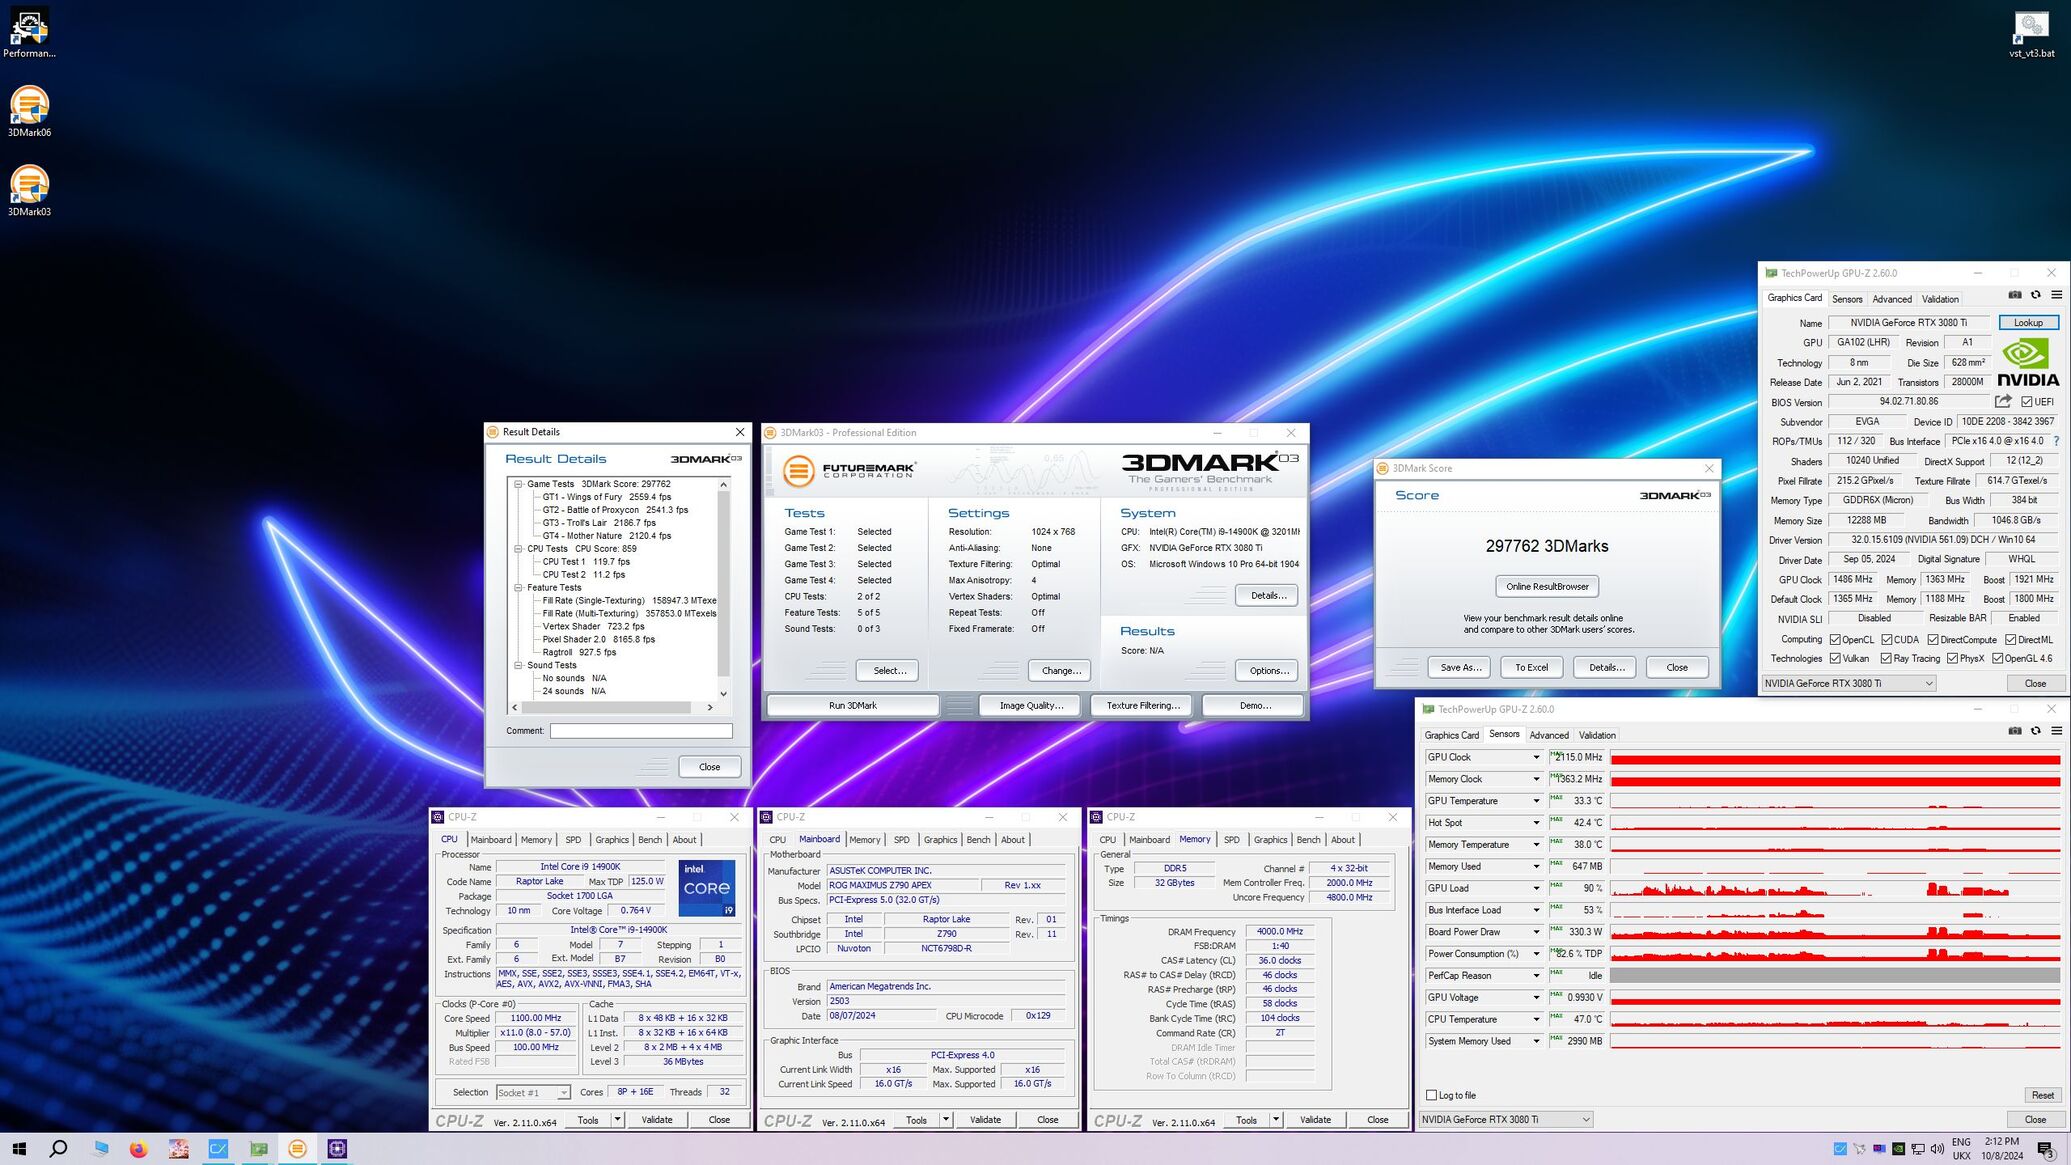This screenshot has height=1165, width=2071.
Task: Switch to Sensors tab in GPU-Z Graphics Card window
Action: click(1847, 299)
